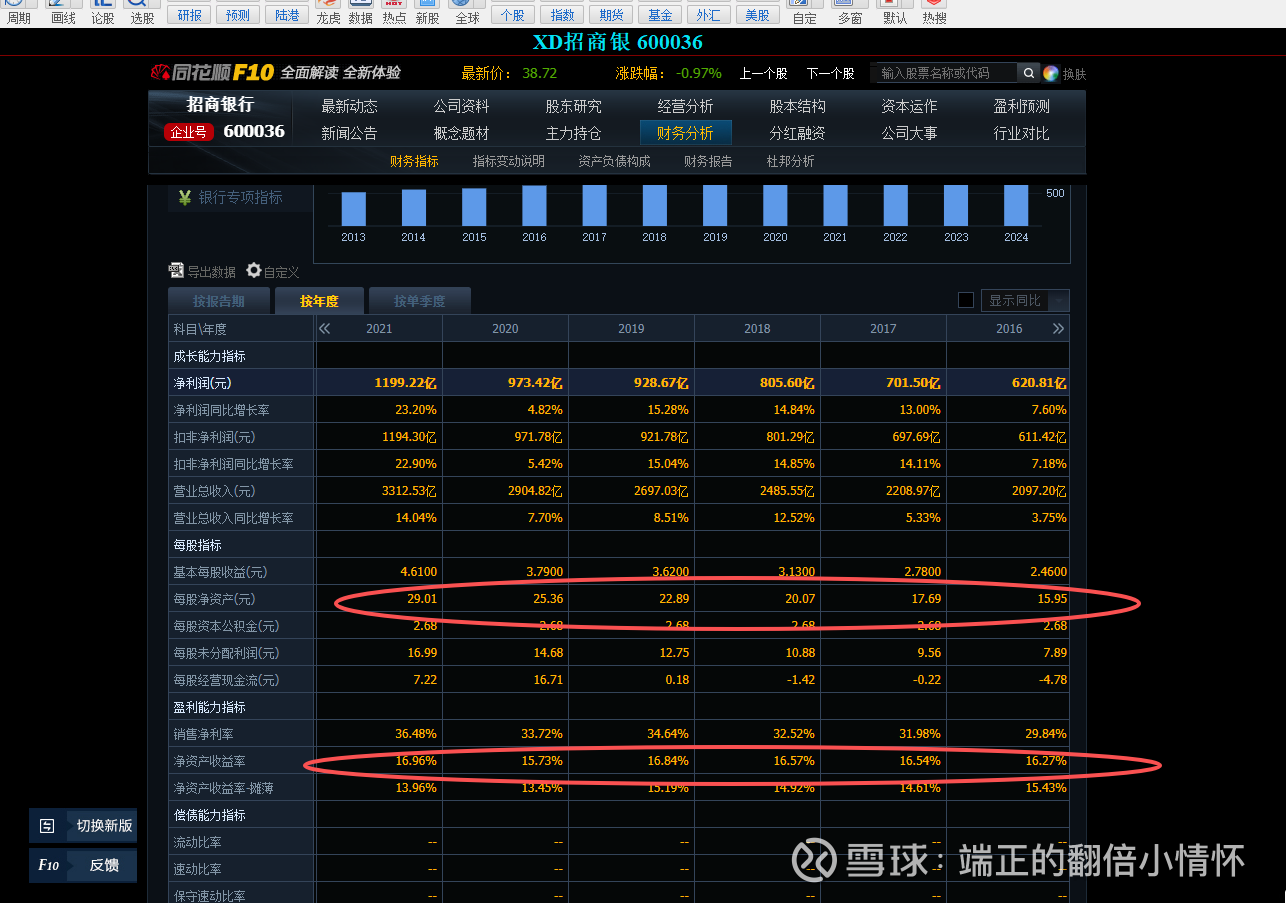
Task: Show earlier years with left double-arrow
Action: (324, 329)
